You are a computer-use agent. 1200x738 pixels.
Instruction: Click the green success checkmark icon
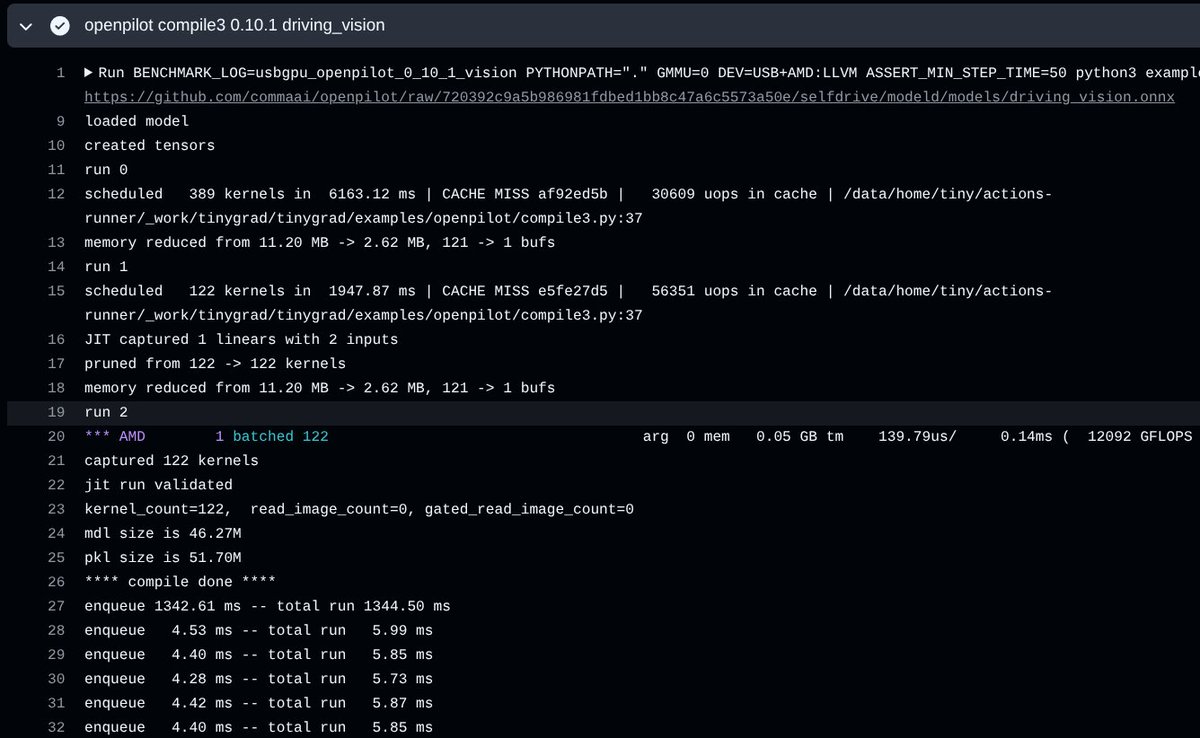[x=60, y=25]
